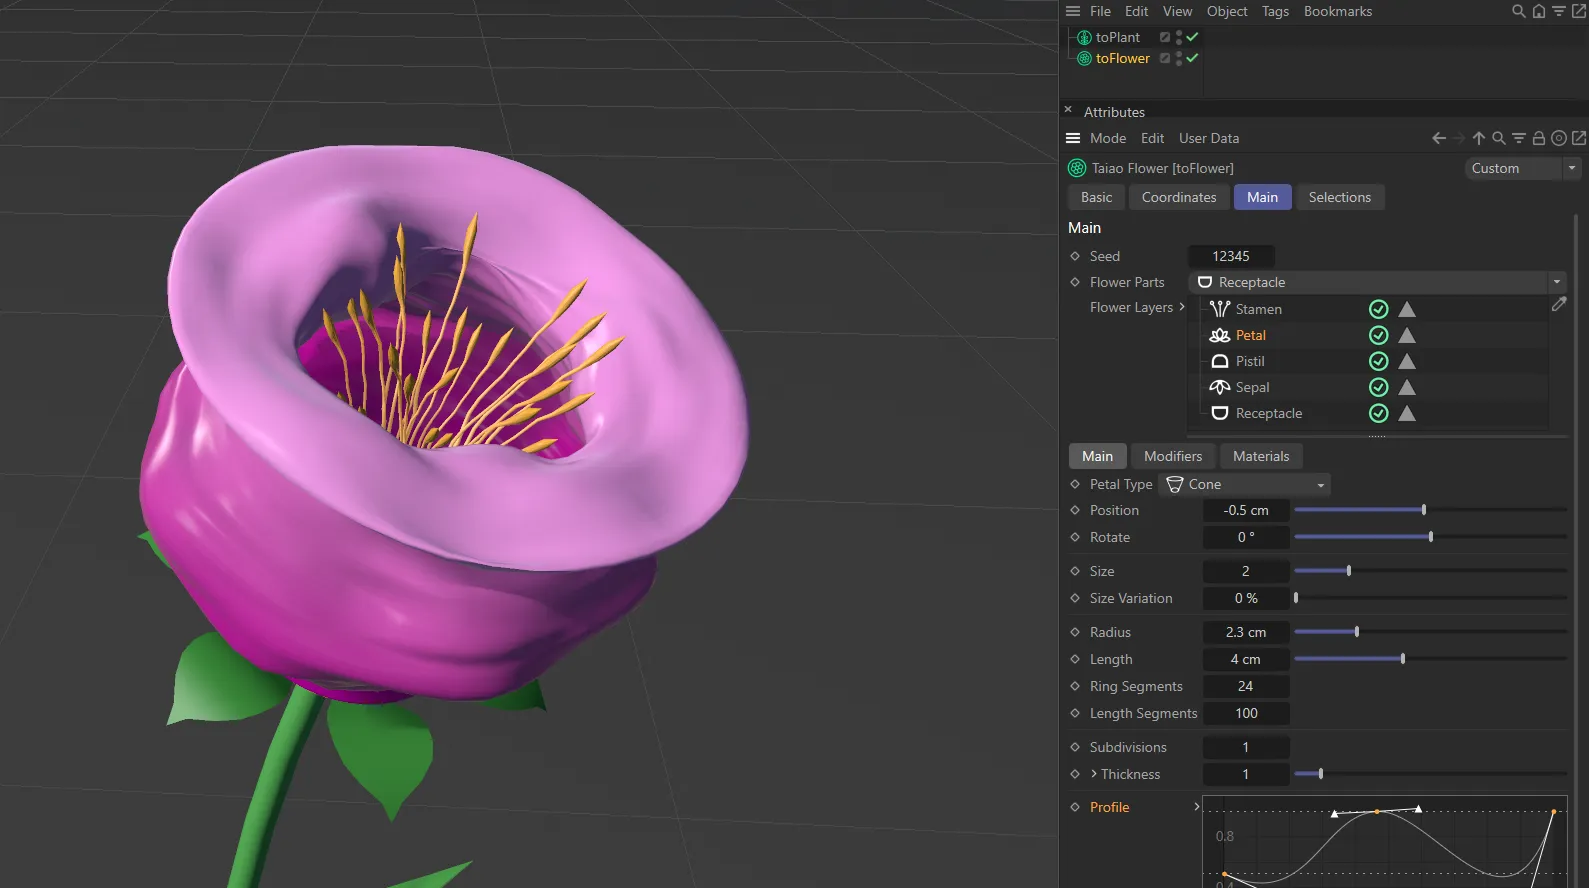Close the Attributes panel with X
Viewport: 1589px width, 888px height.
[1068, 110]
